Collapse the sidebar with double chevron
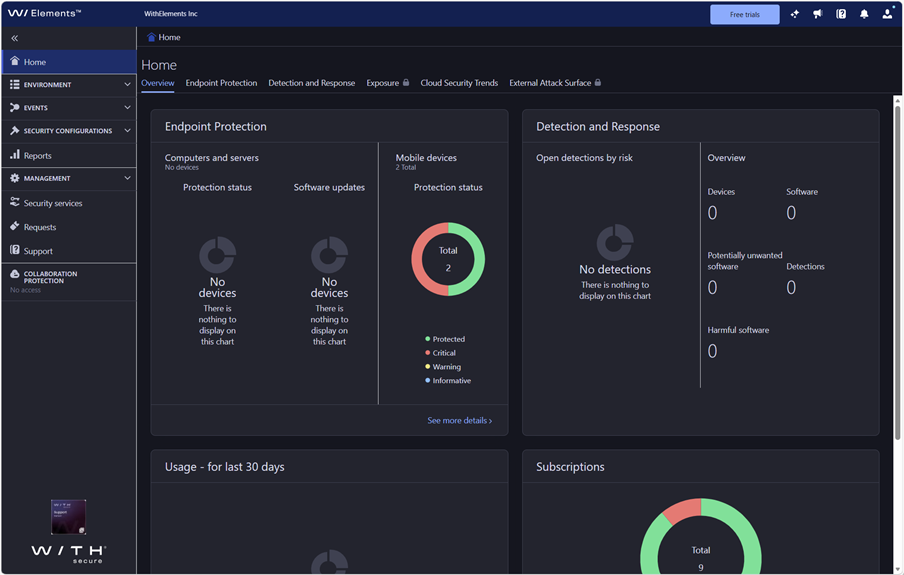The height and width of the screenshot is (575, 904). [x=14, y=38]
